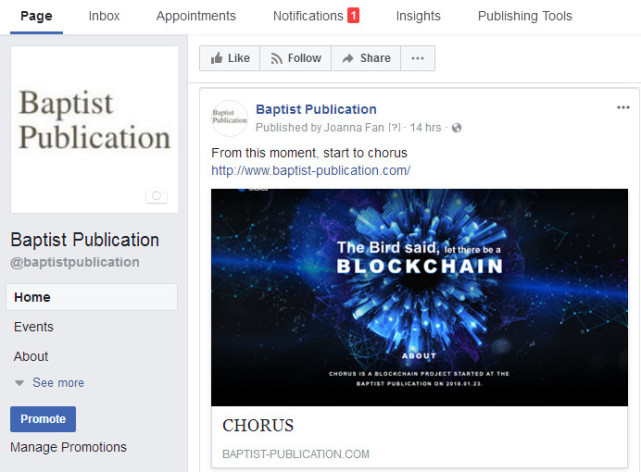This screenshot has height=472, width=641.
Task: Select Home in the sidebar
Action: click(92, 297)
